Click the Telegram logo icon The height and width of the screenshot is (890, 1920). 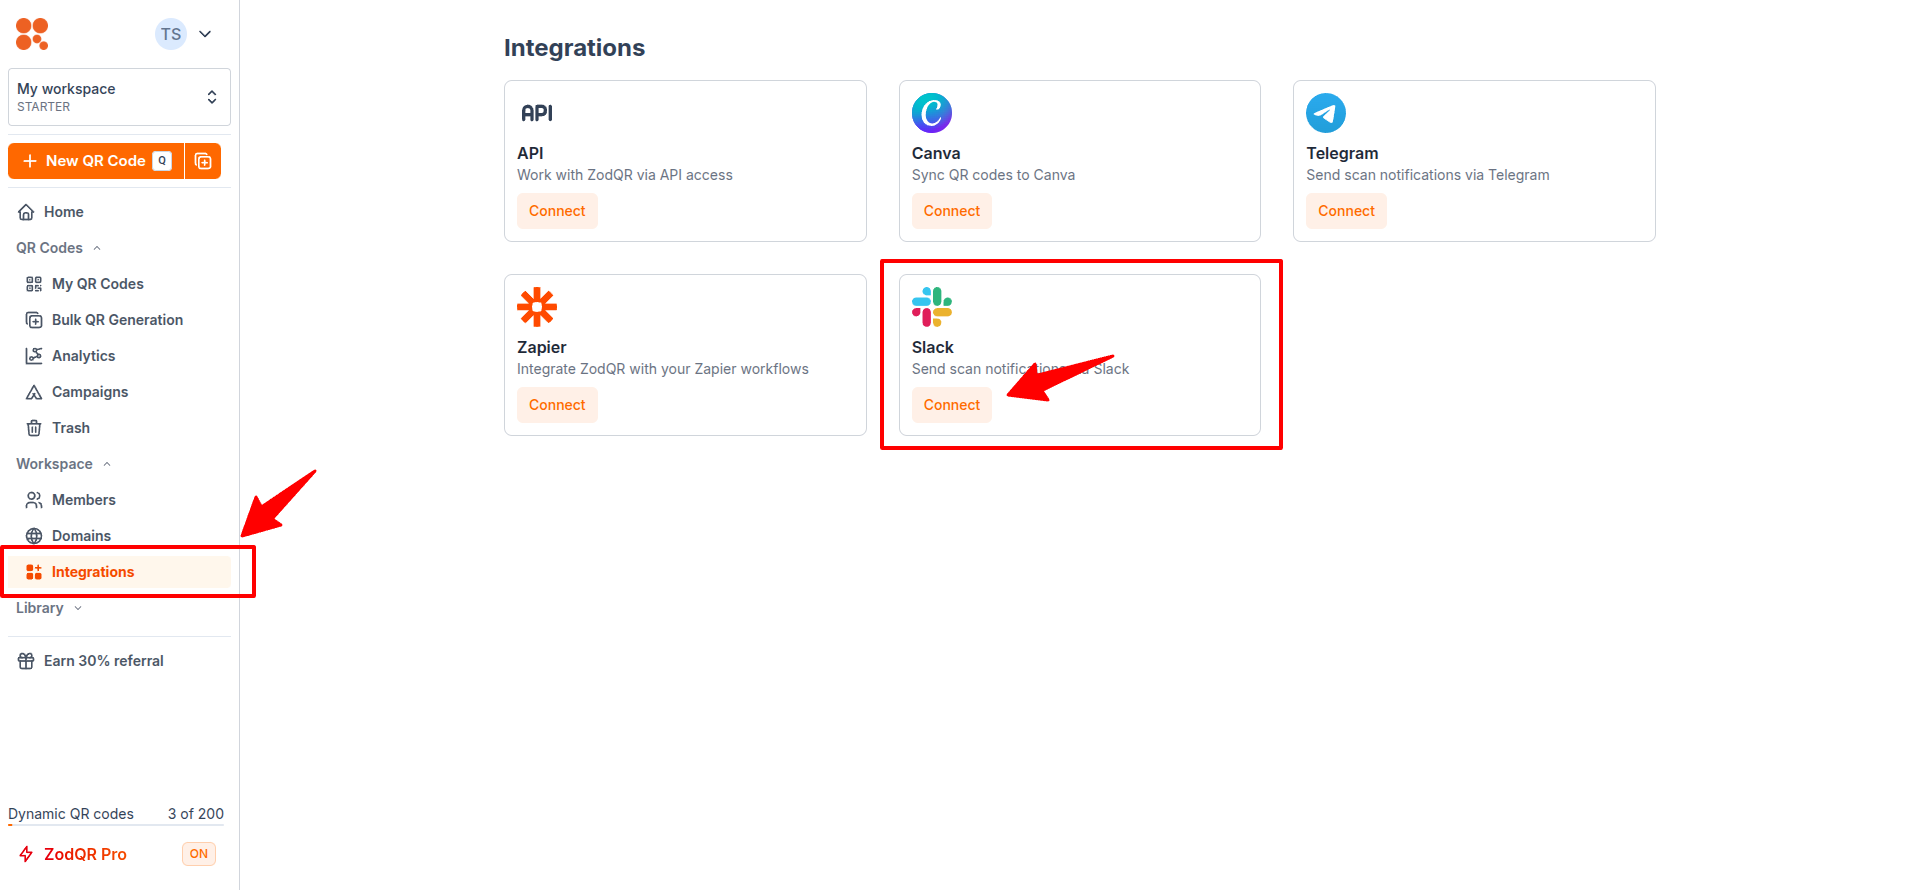1326,113
